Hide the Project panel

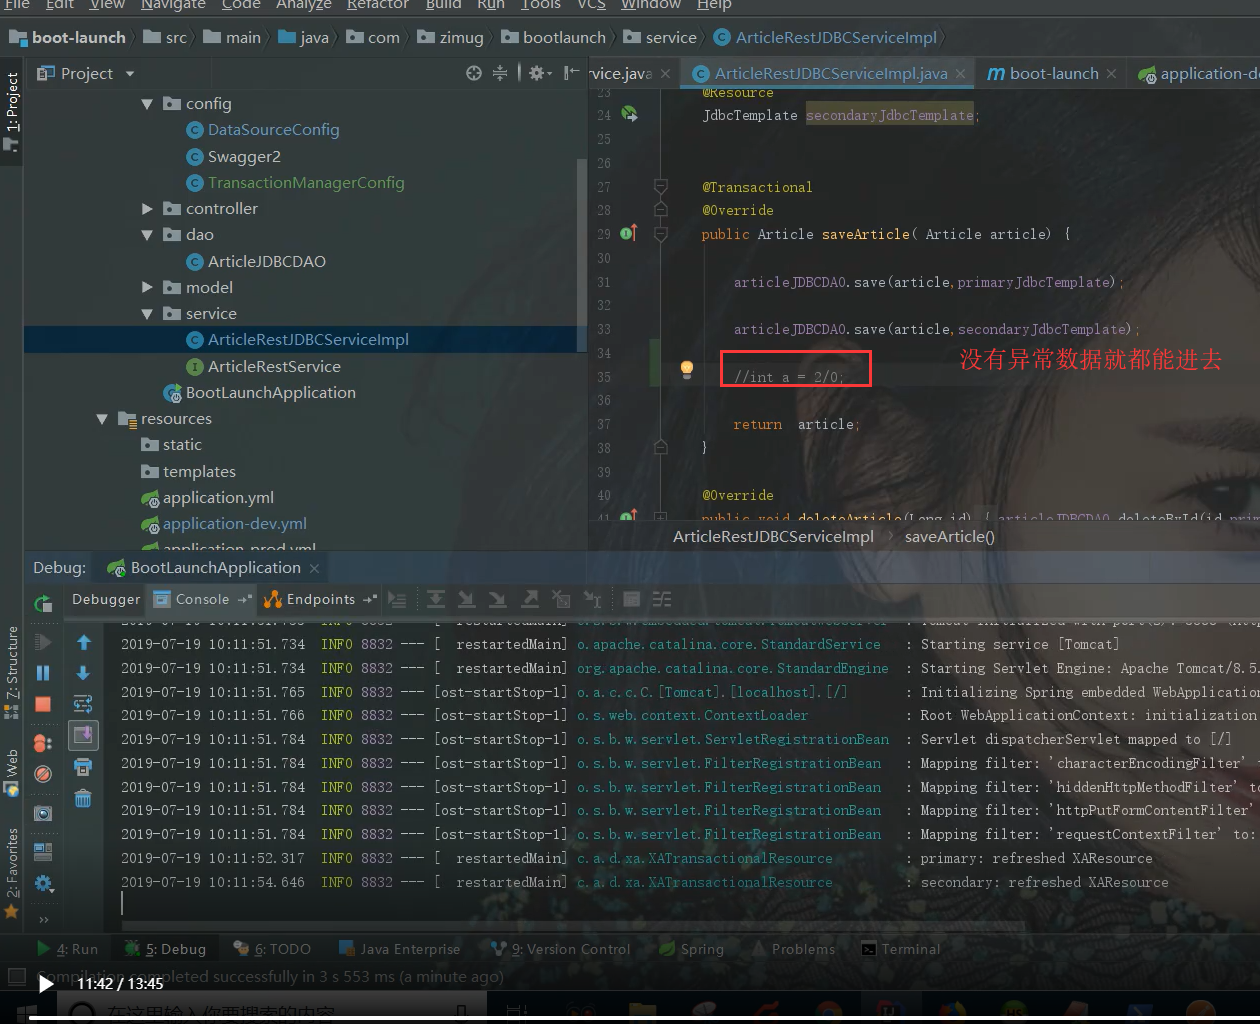(x=571, y=73)
